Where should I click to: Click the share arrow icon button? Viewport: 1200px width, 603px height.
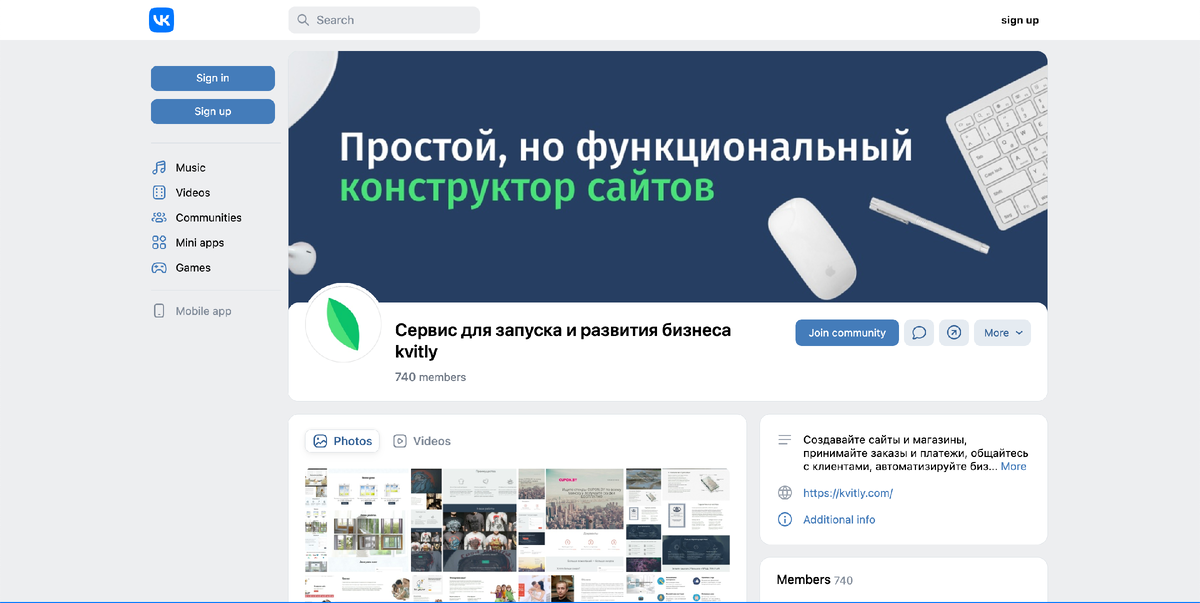(954, 333)
